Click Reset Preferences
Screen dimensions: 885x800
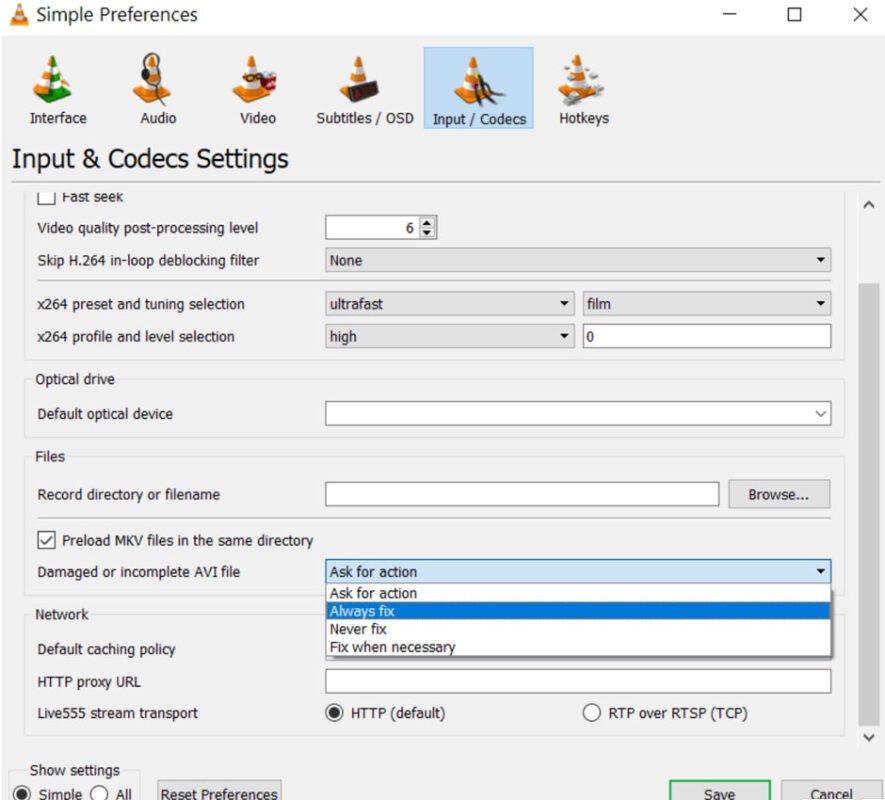[219, 792]
